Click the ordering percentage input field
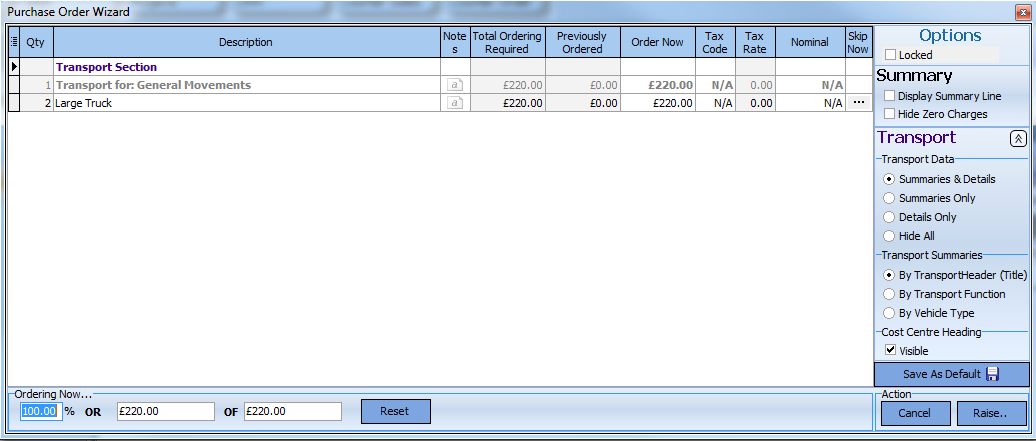 coord(41,411)
